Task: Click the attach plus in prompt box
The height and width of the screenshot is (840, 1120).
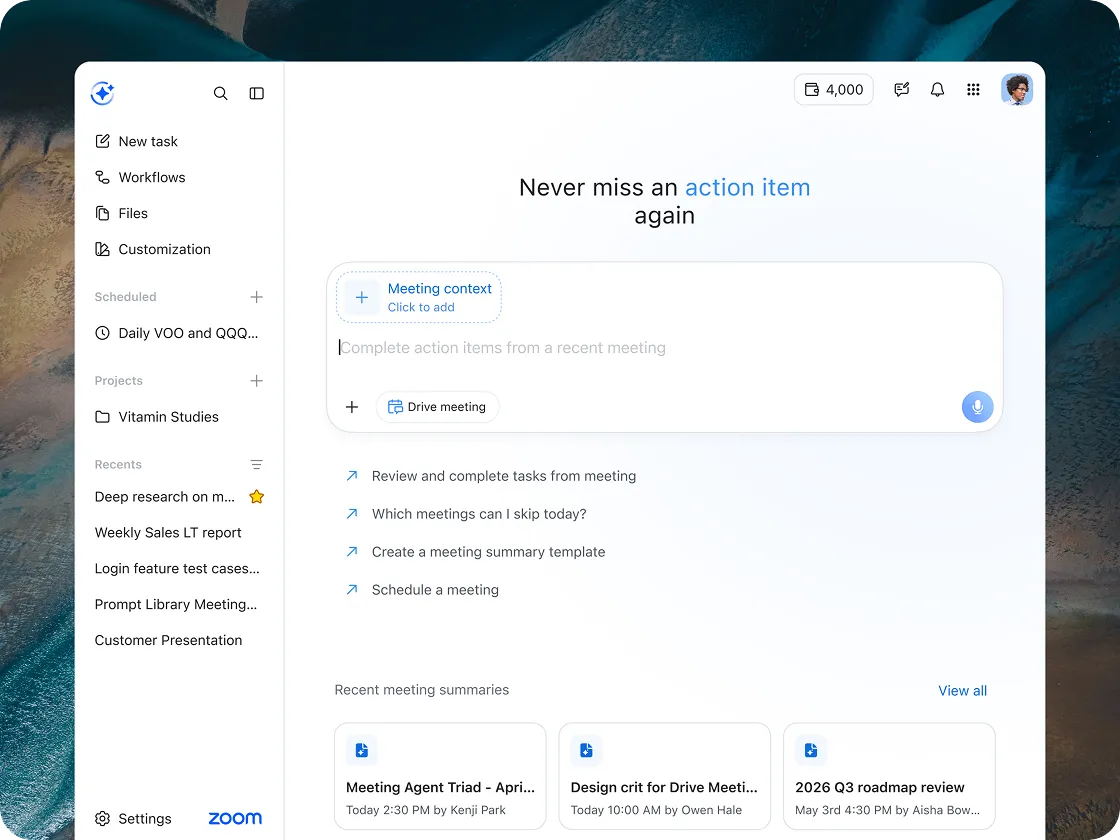Action: point(352,407)
